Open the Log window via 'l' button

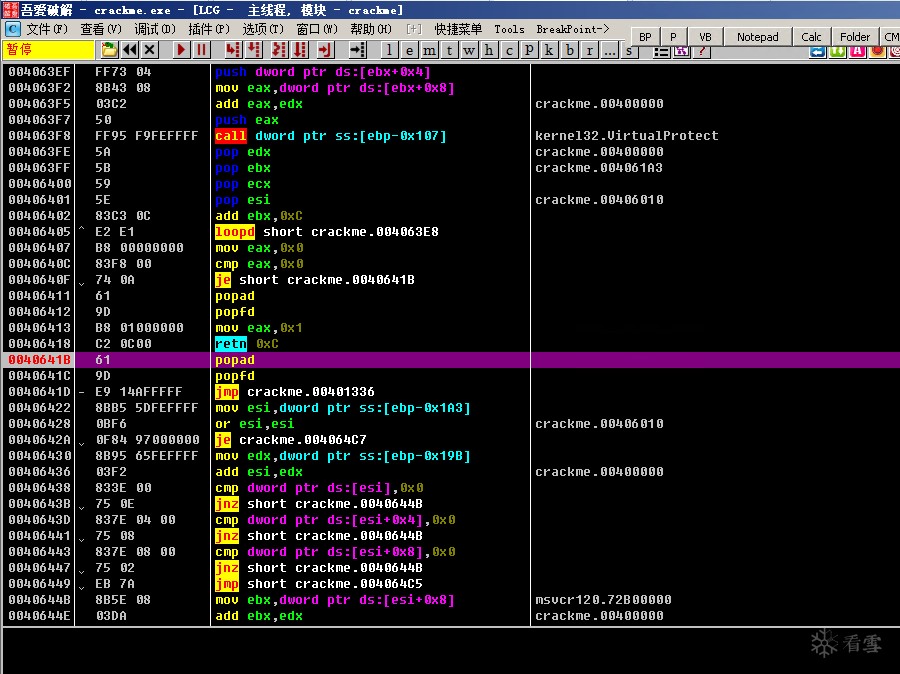click(390, 50)
